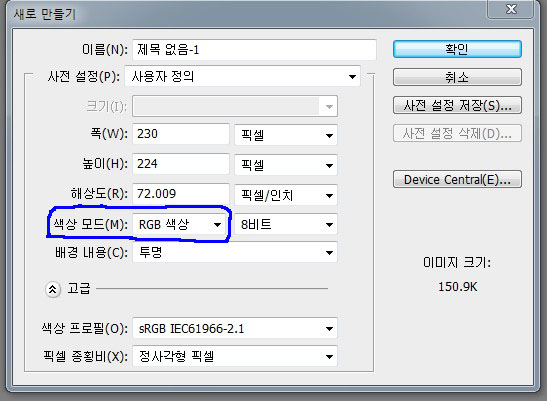Open the 정사각형 픽셀 aspect ratio dropdown
This screenshot has width=547, height=401.
tap(235, 356)
